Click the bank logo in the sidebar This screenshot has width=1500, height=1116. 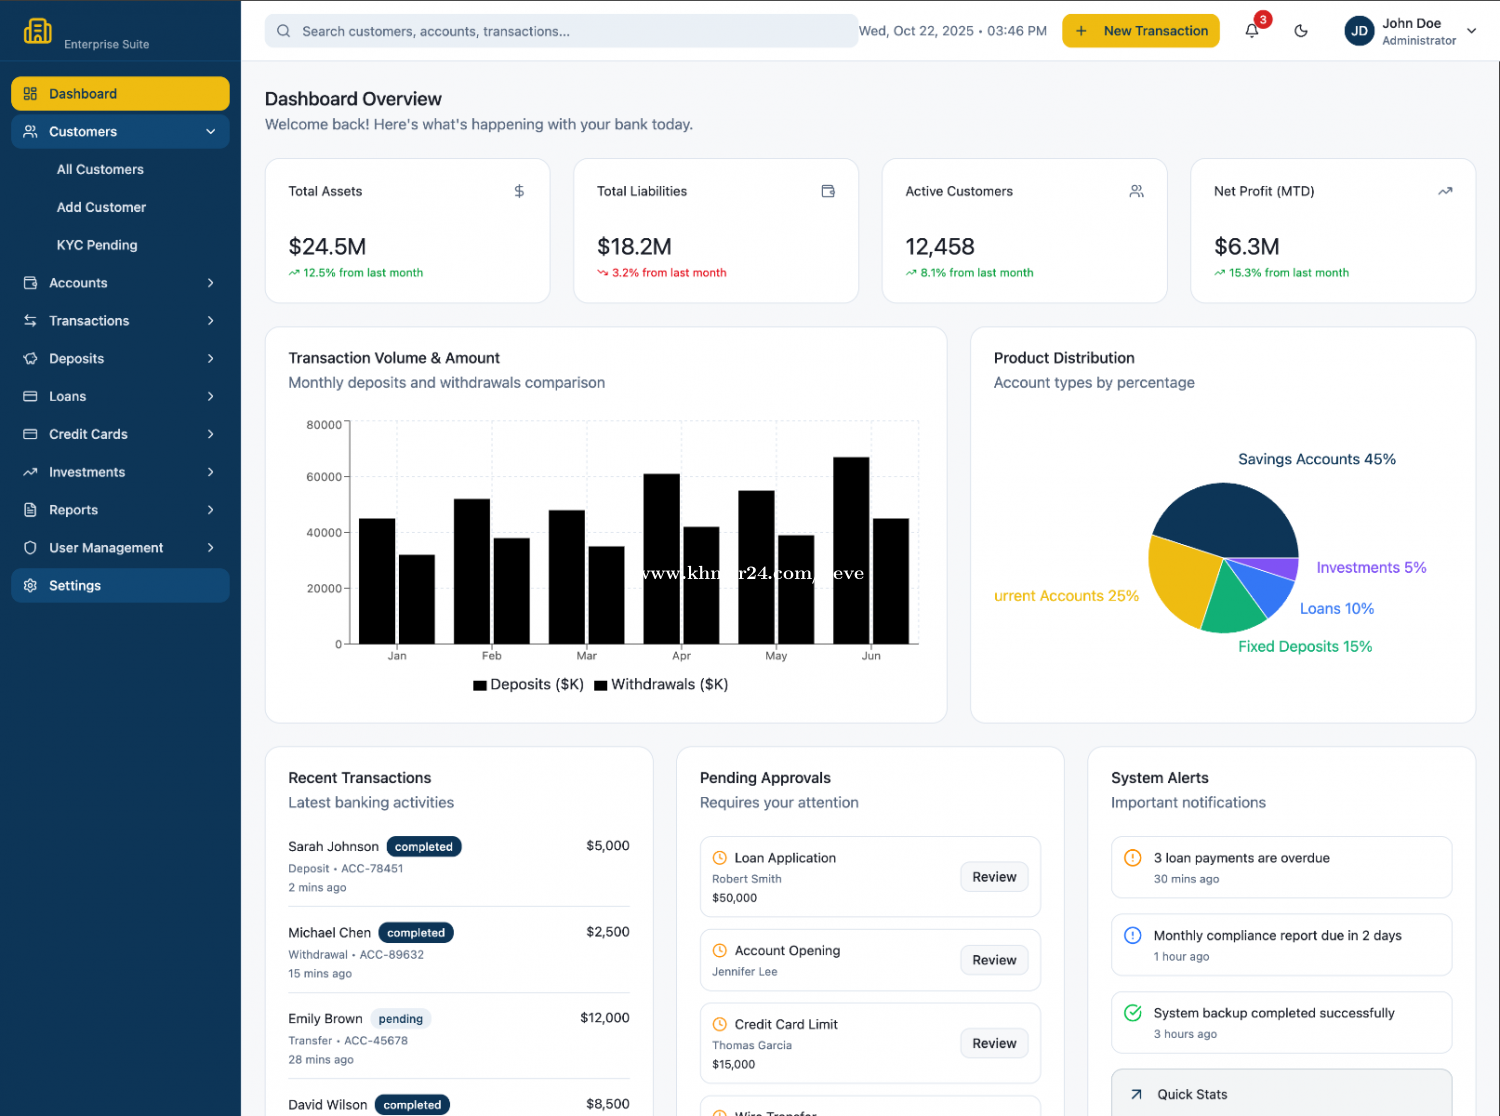[38, 31]
